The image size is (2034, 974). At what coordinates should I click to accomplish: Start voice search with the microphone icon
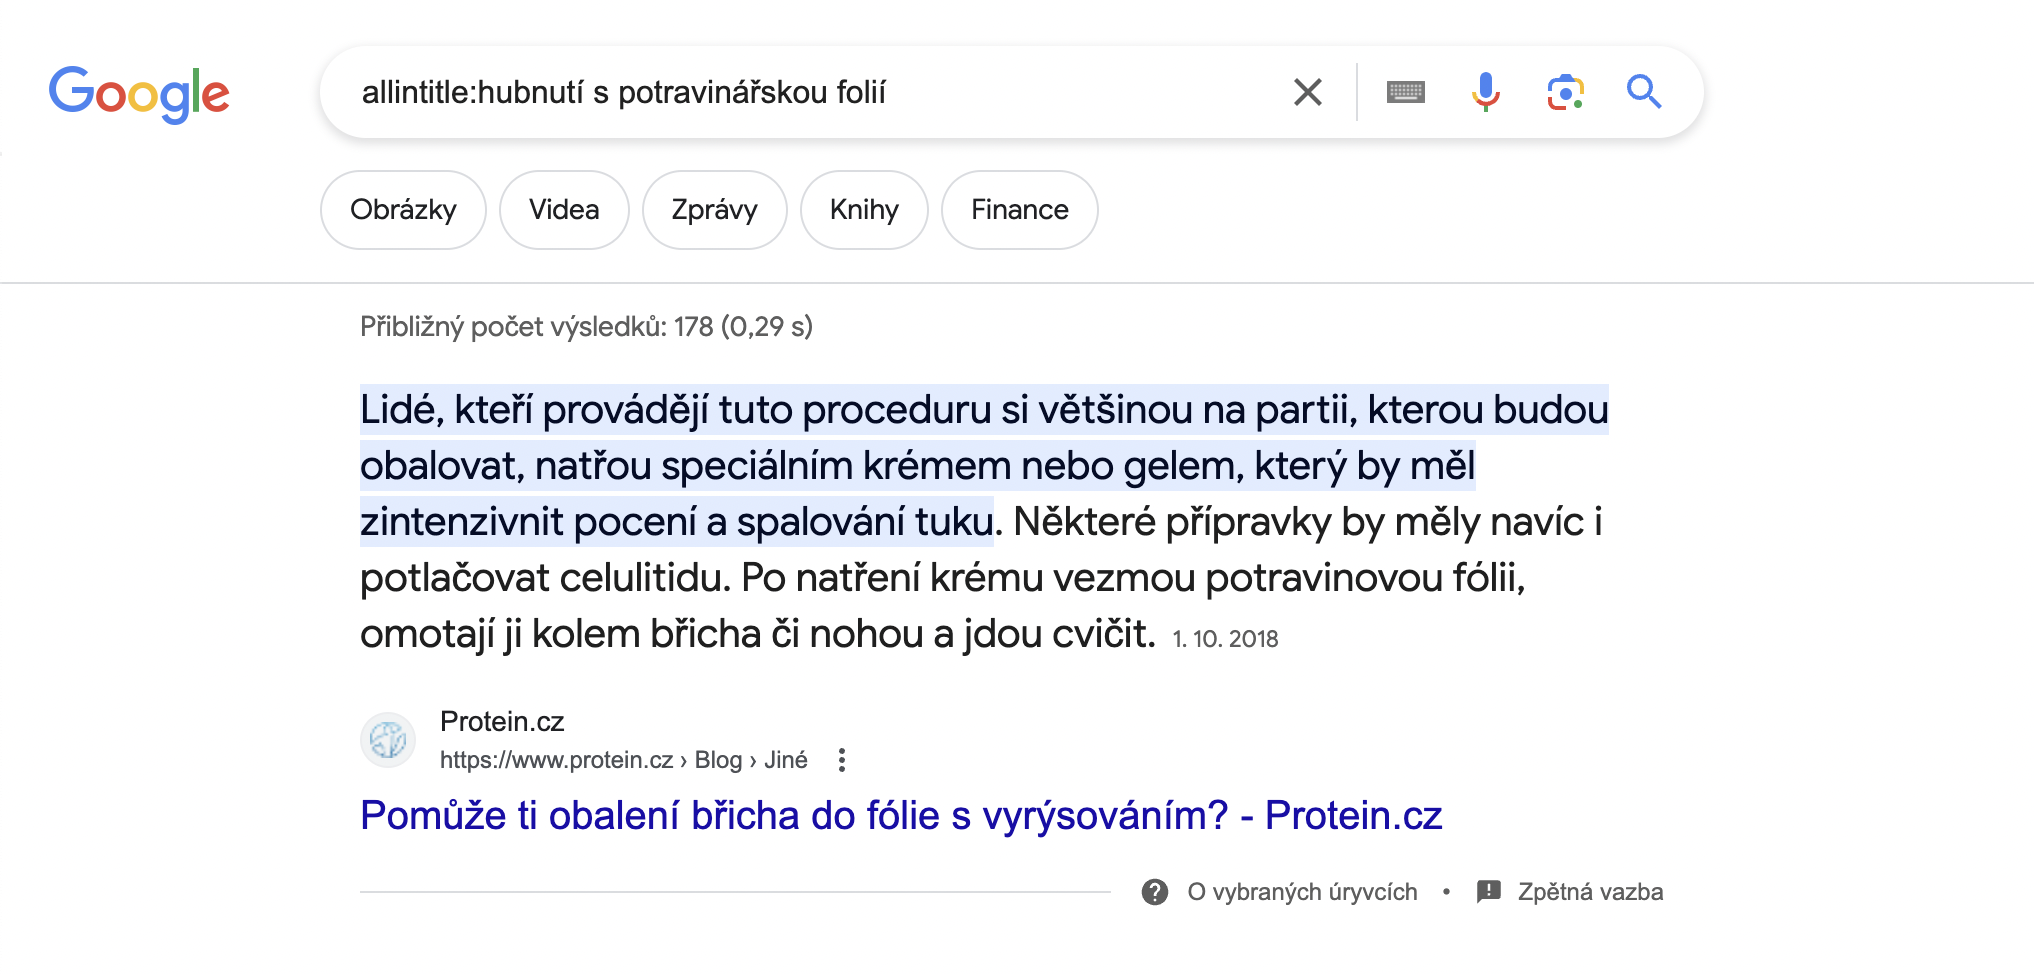pos(1485,92)
